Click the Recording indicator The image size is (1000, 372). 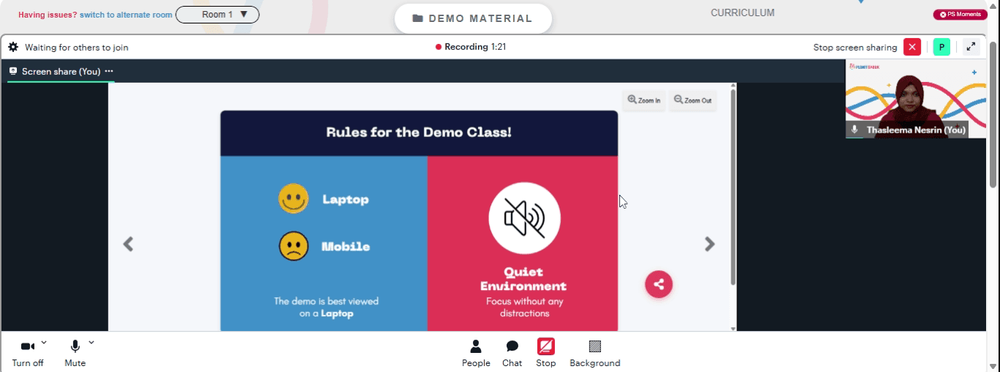471,47
